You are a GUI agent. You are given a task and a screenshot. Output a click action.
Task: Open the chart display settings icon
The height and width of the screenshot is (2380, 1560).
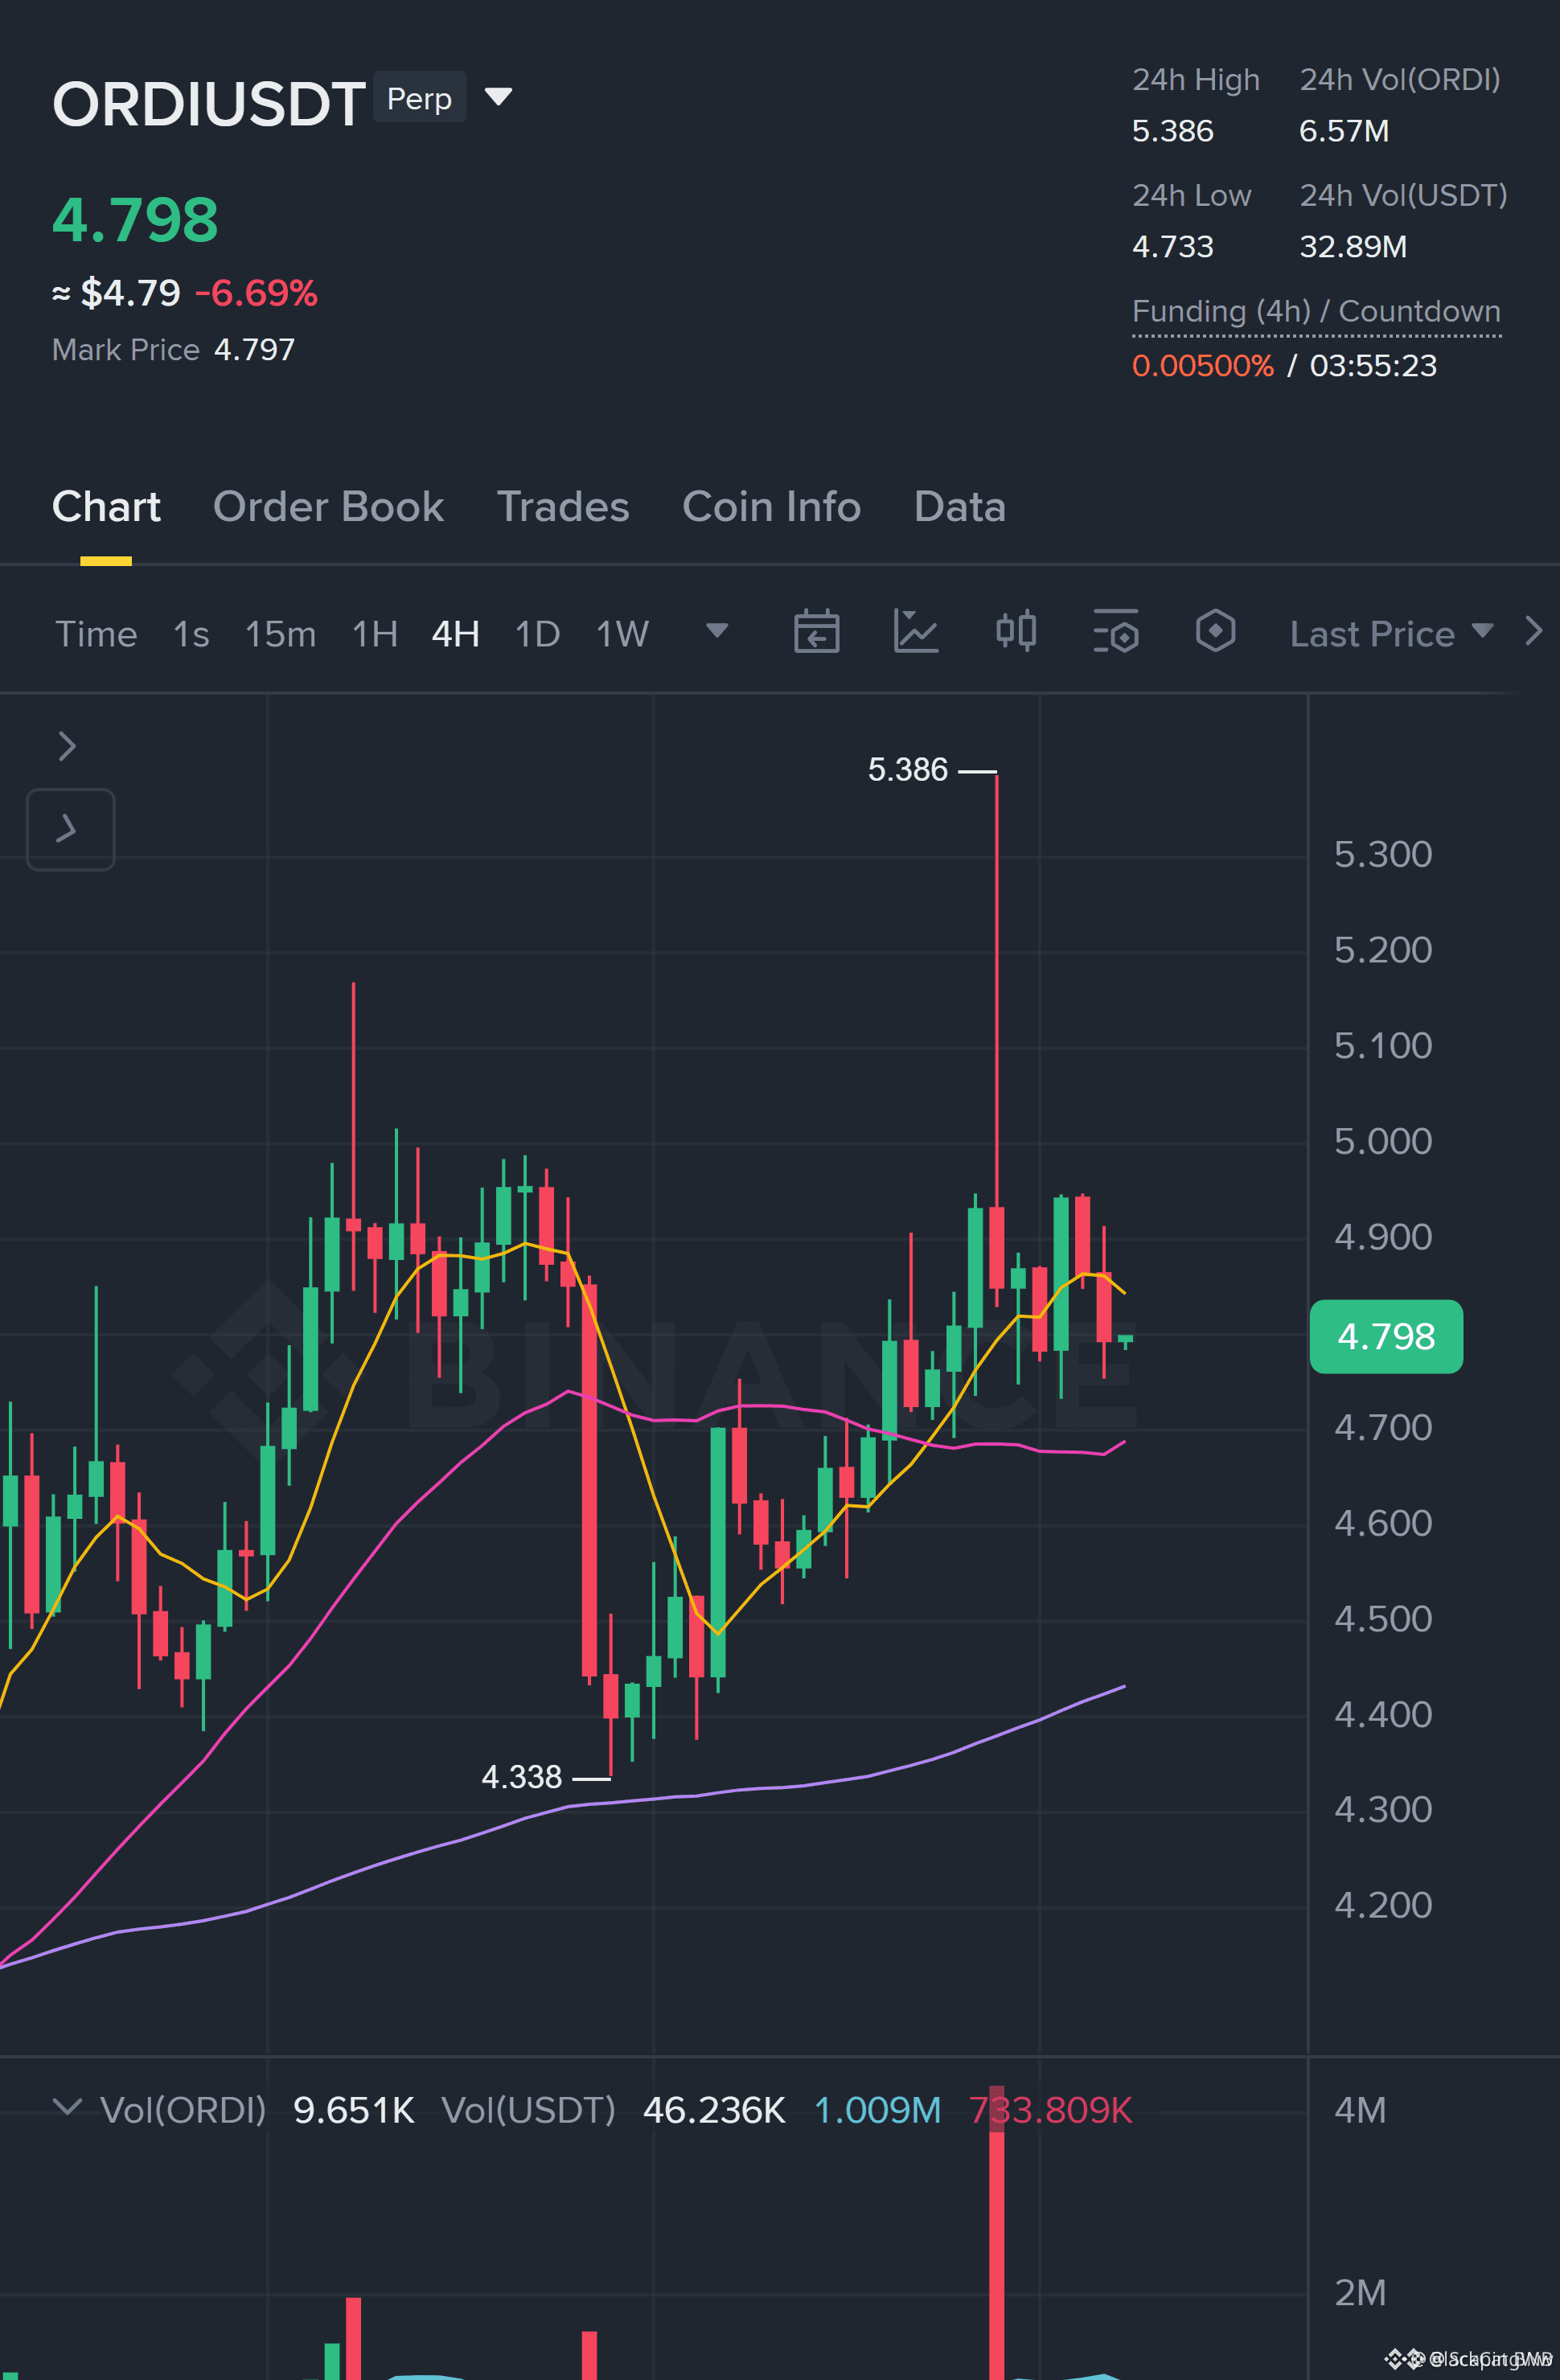1116,632
